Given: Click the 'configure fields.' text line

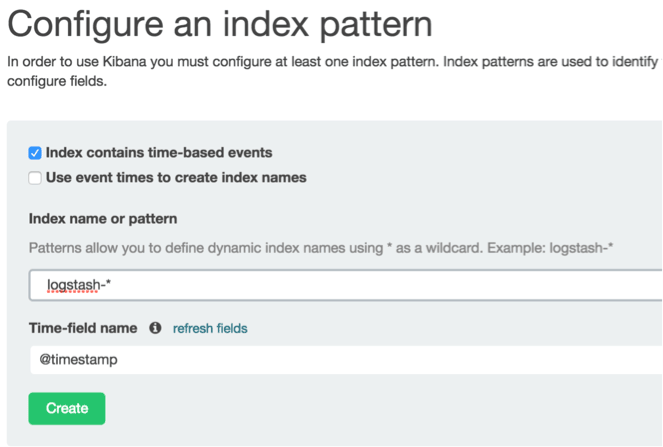Looking at the screenshot, I should pos(57,81).
